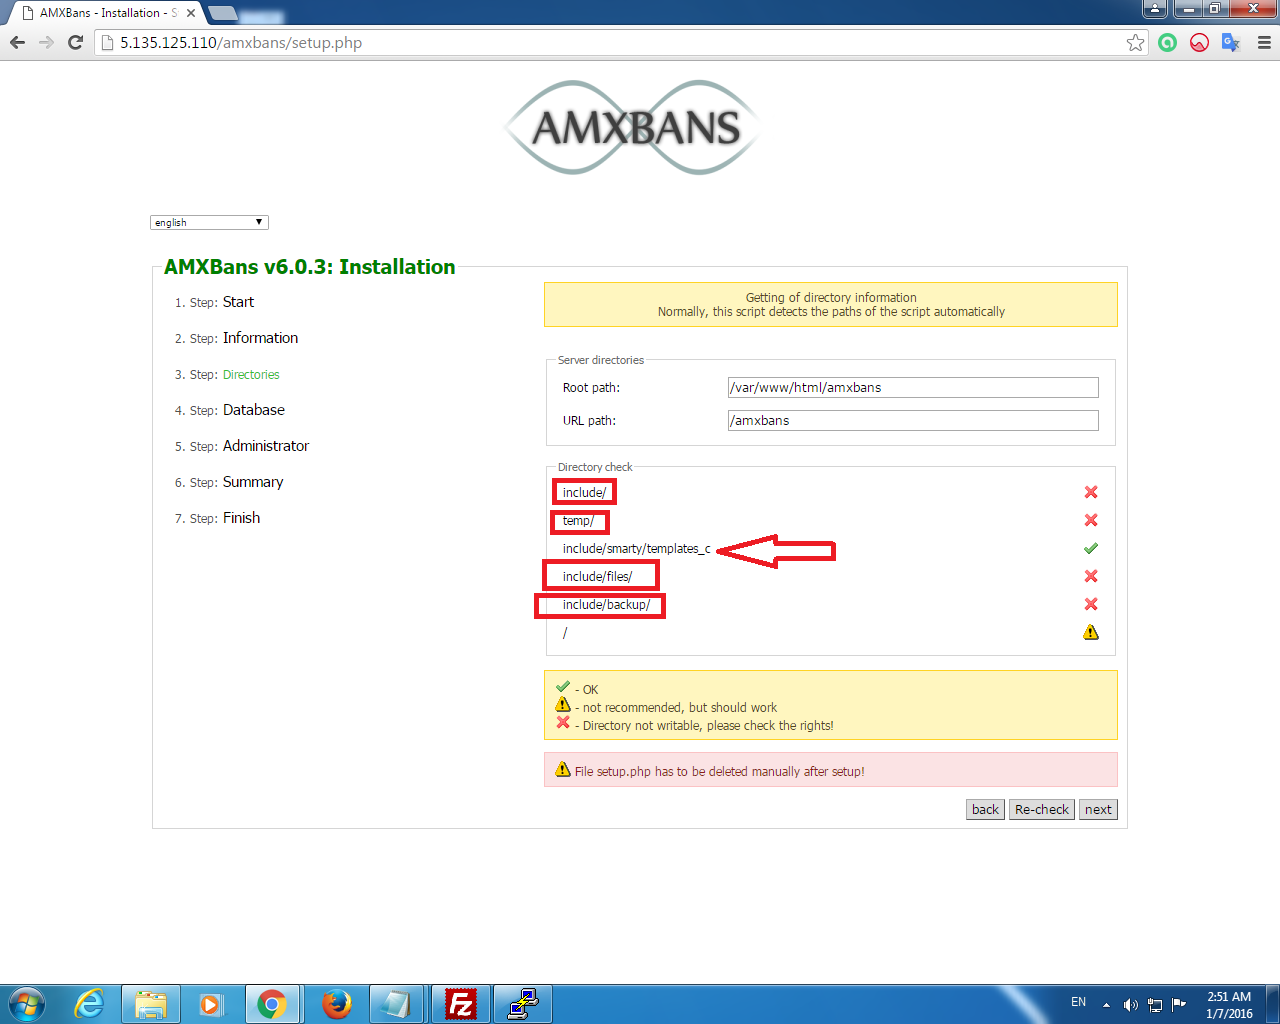Viewport: 1280px width, 1024px height.
Task: Open Windows Media Player from the taskbar
Action: pos(211,1004)
